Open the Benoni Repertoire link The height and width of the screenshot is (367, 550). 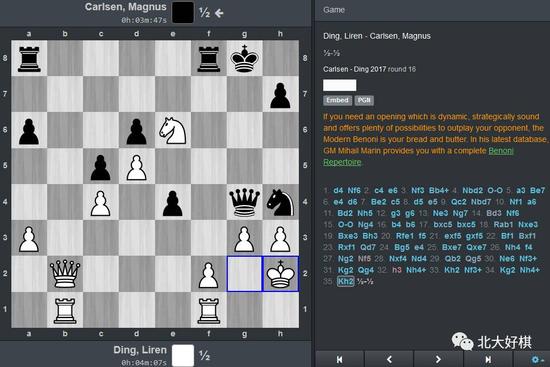click(x=501, y=151)
